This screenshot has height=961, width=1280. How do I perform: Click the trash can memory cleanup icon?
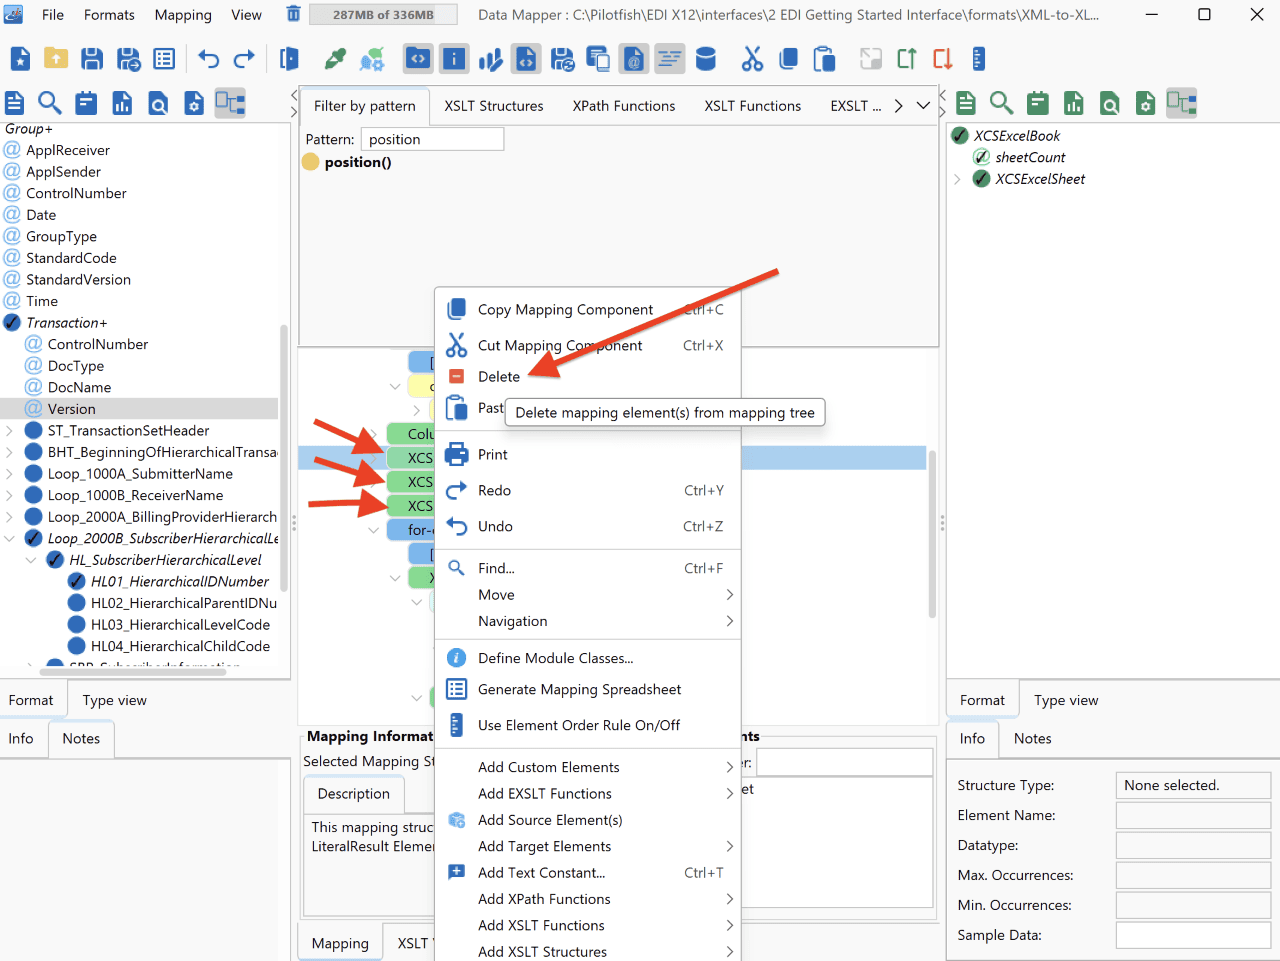pos(293,14)
